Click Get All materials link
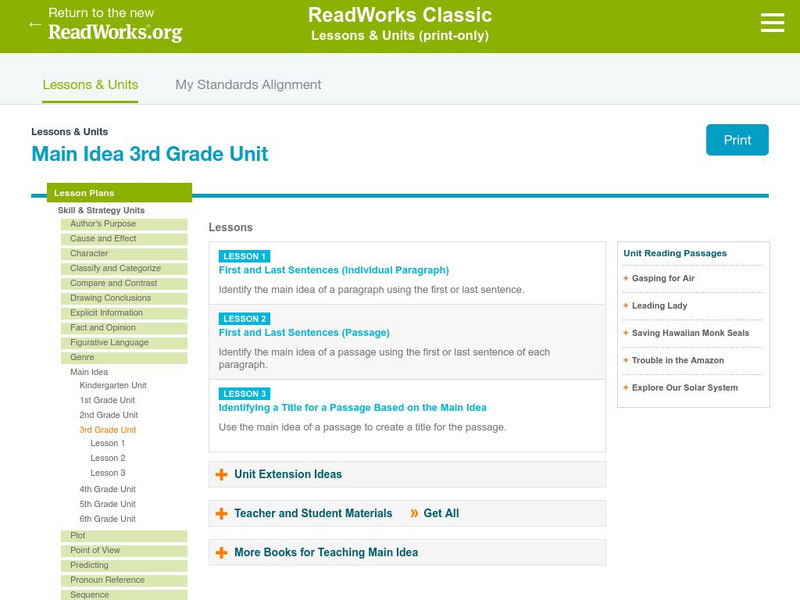Image resolution: width=800 pixels, height=600 pixels. pos(441,513)
